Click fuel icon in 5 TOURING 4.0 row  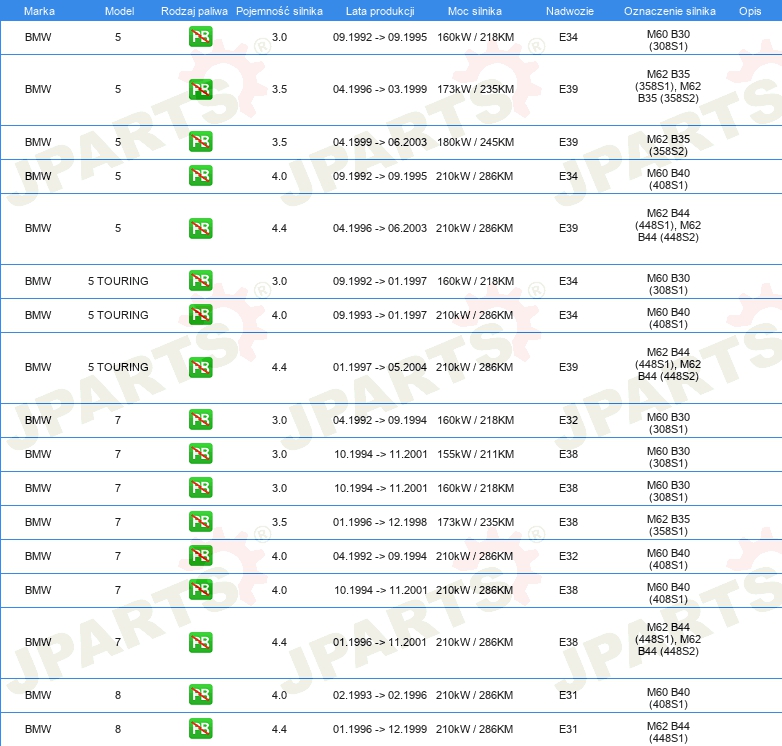[x=200, y=315]
